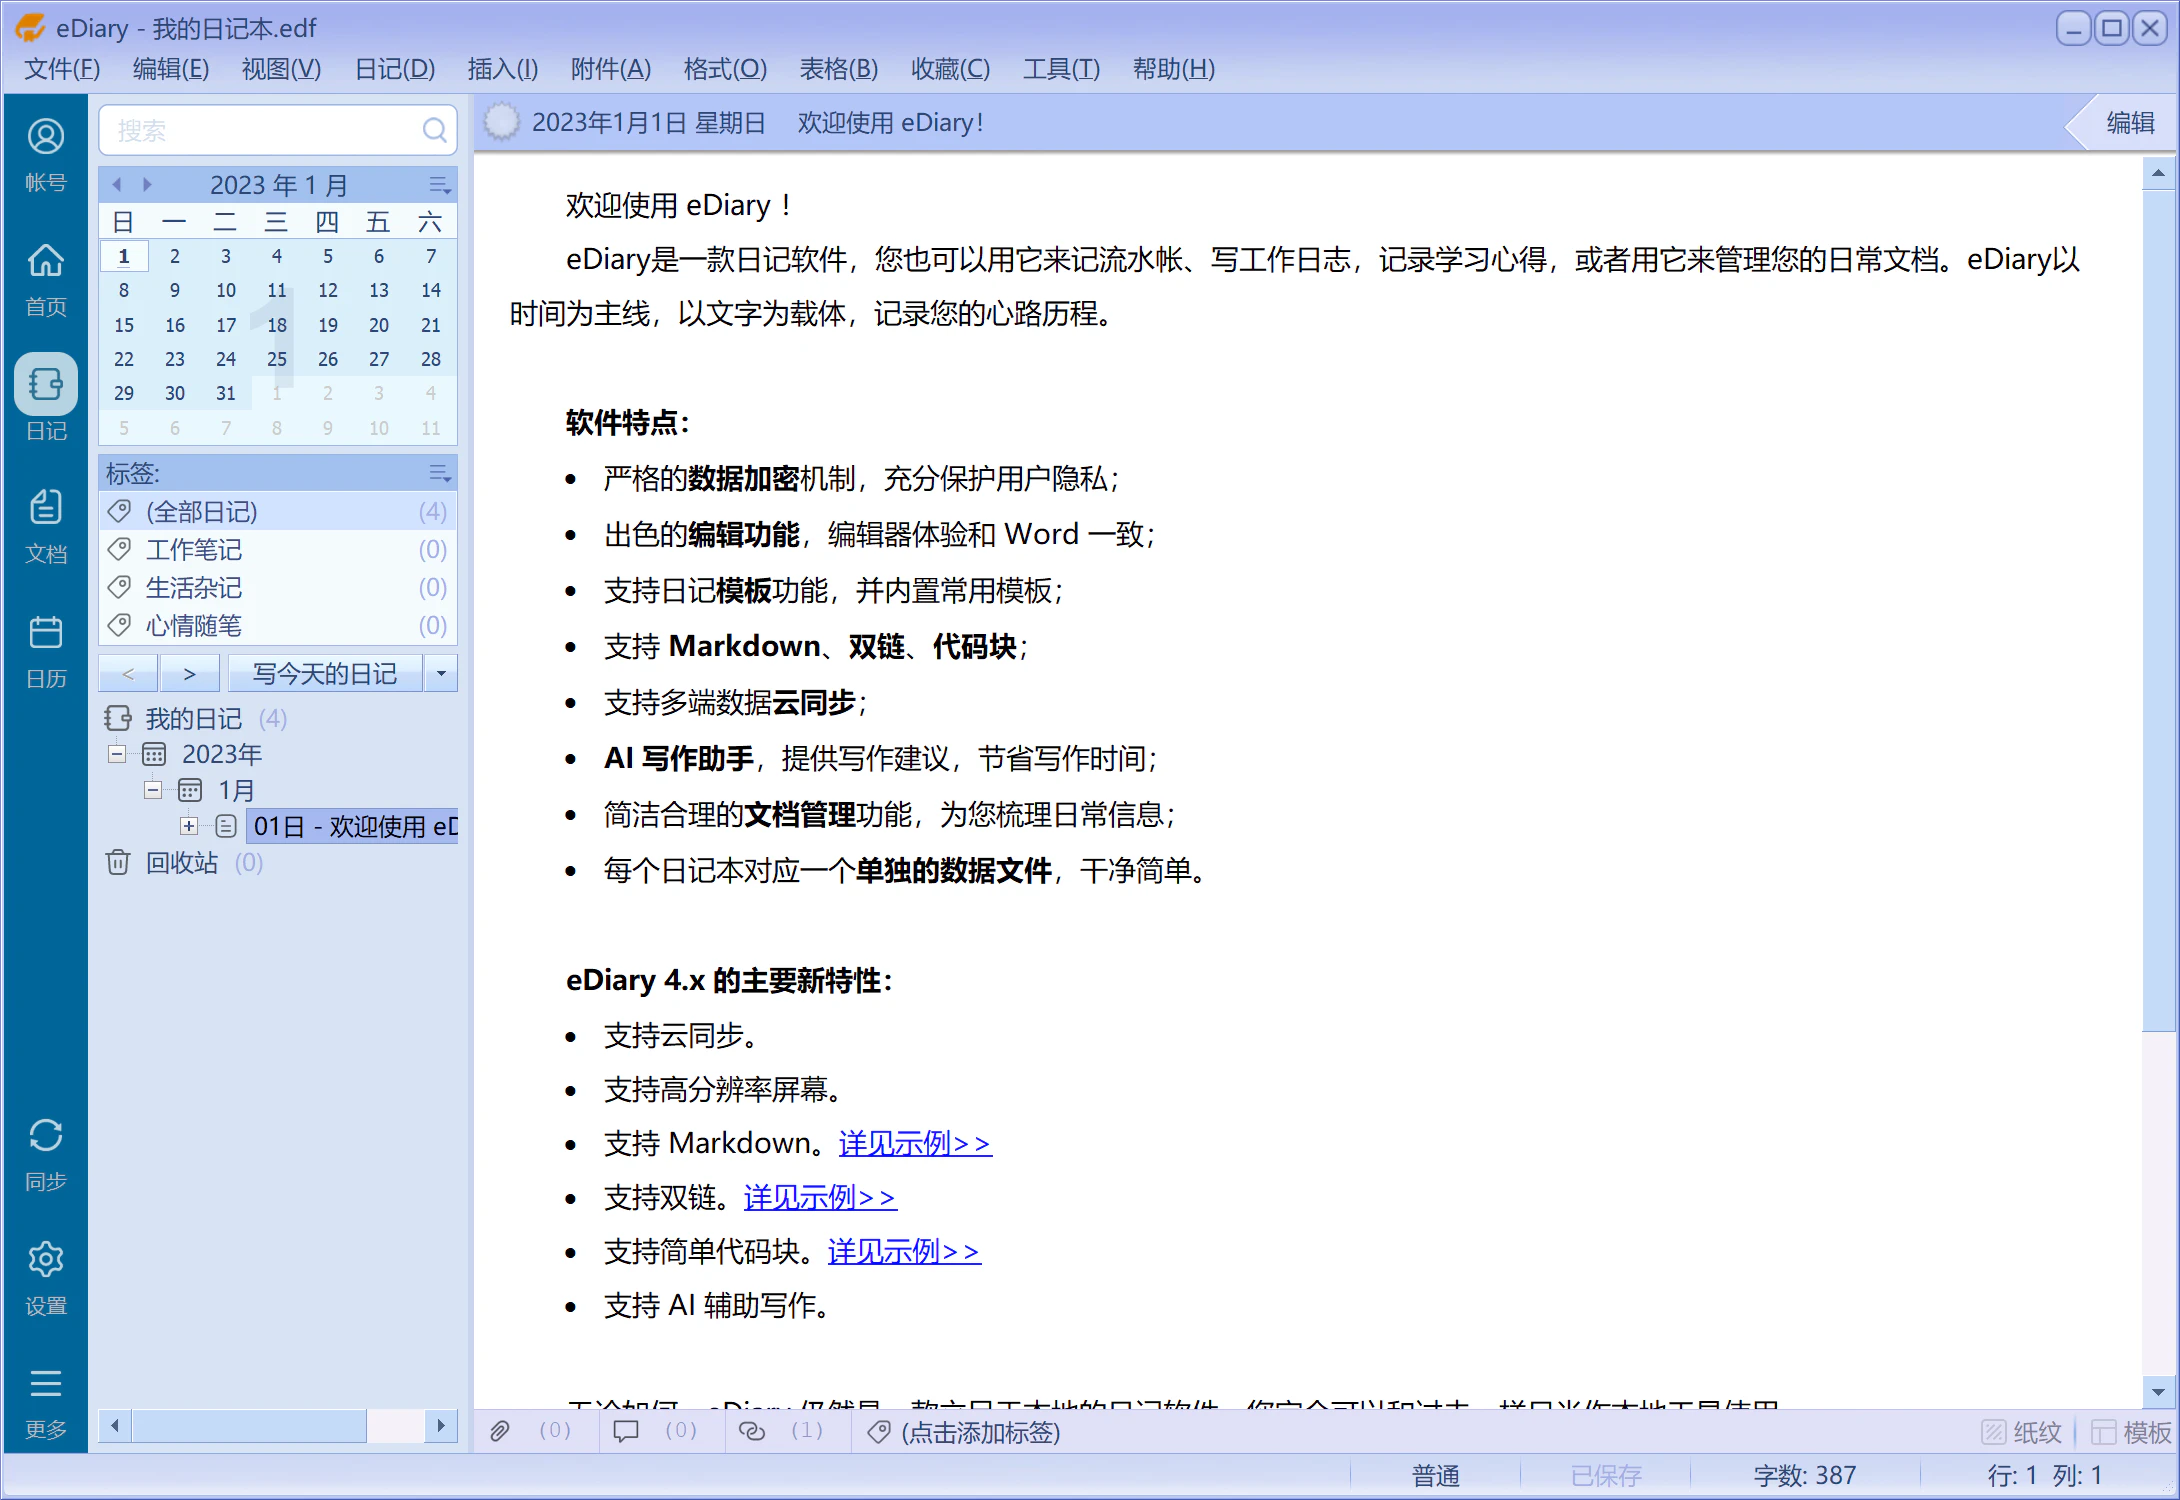Click the attachment paperclip icon
2180x1500 pixels.
tap(499, 1431)
